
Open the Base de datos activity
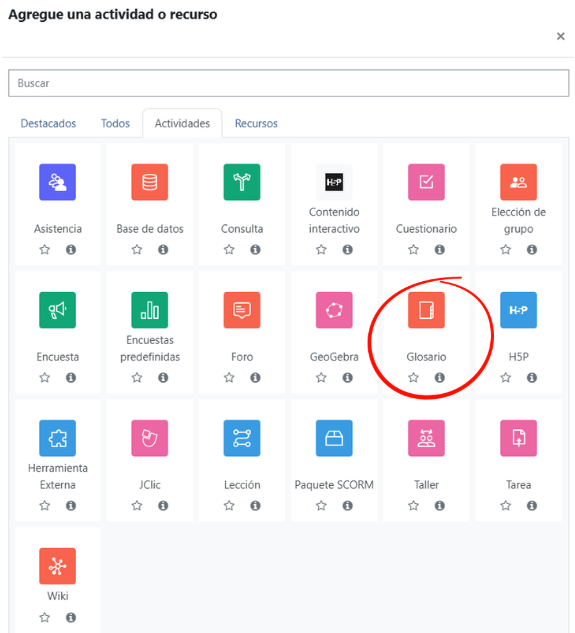149,182
